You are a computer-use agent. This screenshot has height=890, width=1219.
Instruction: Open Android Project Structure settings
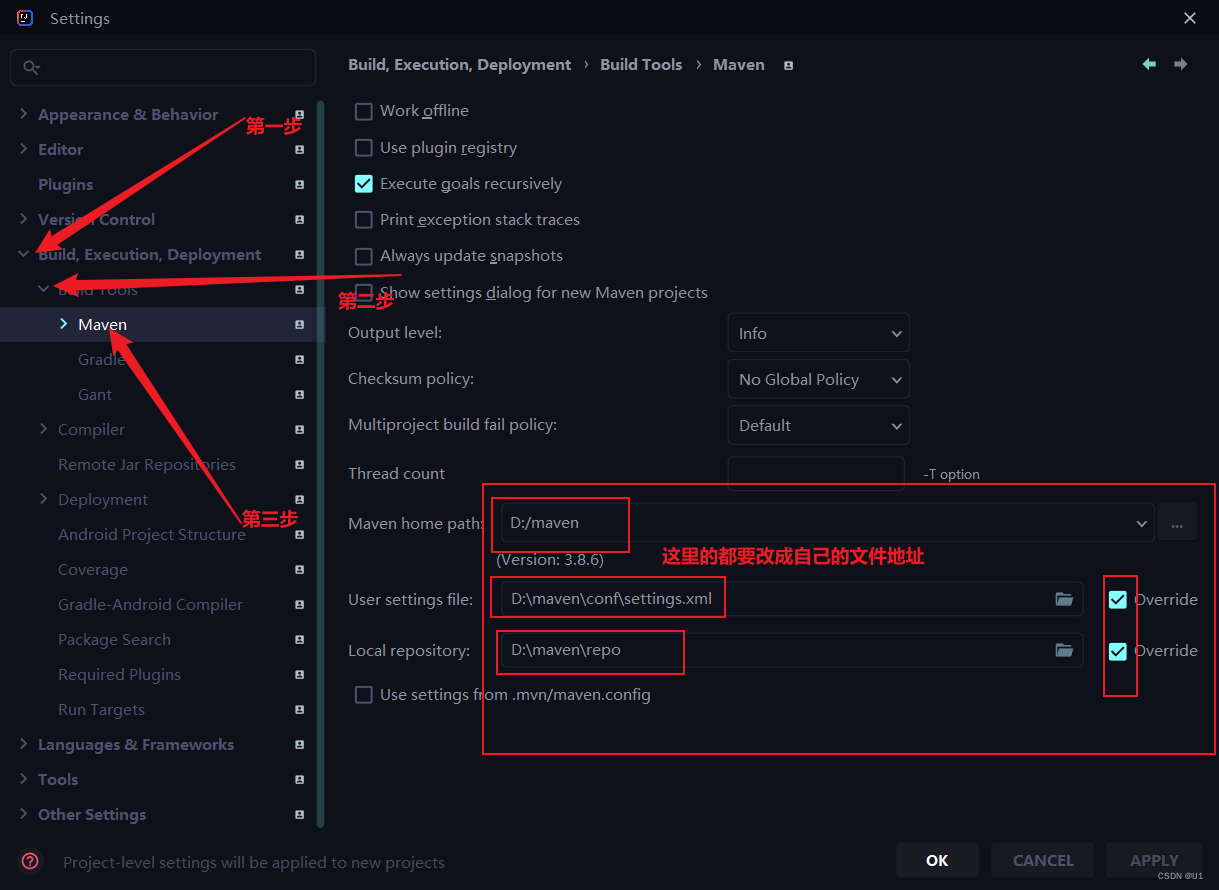[x=152, y=535]
